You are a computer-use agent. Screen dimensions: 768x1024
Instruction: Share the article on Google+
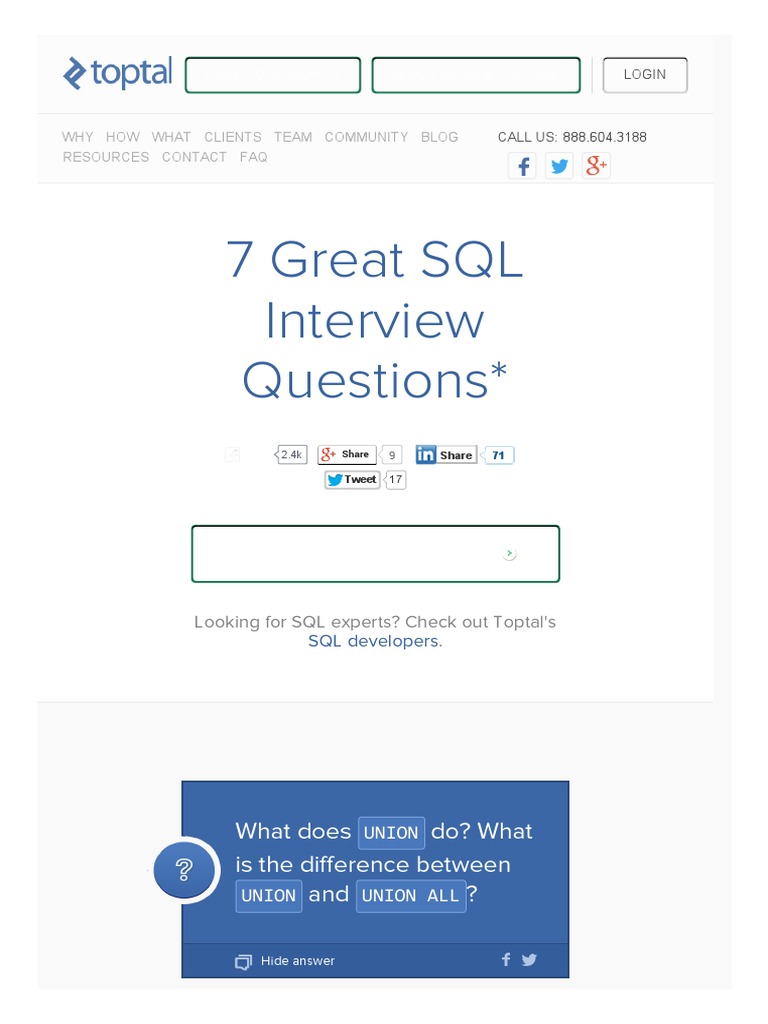pyautogui.click(x=347, y=455)
